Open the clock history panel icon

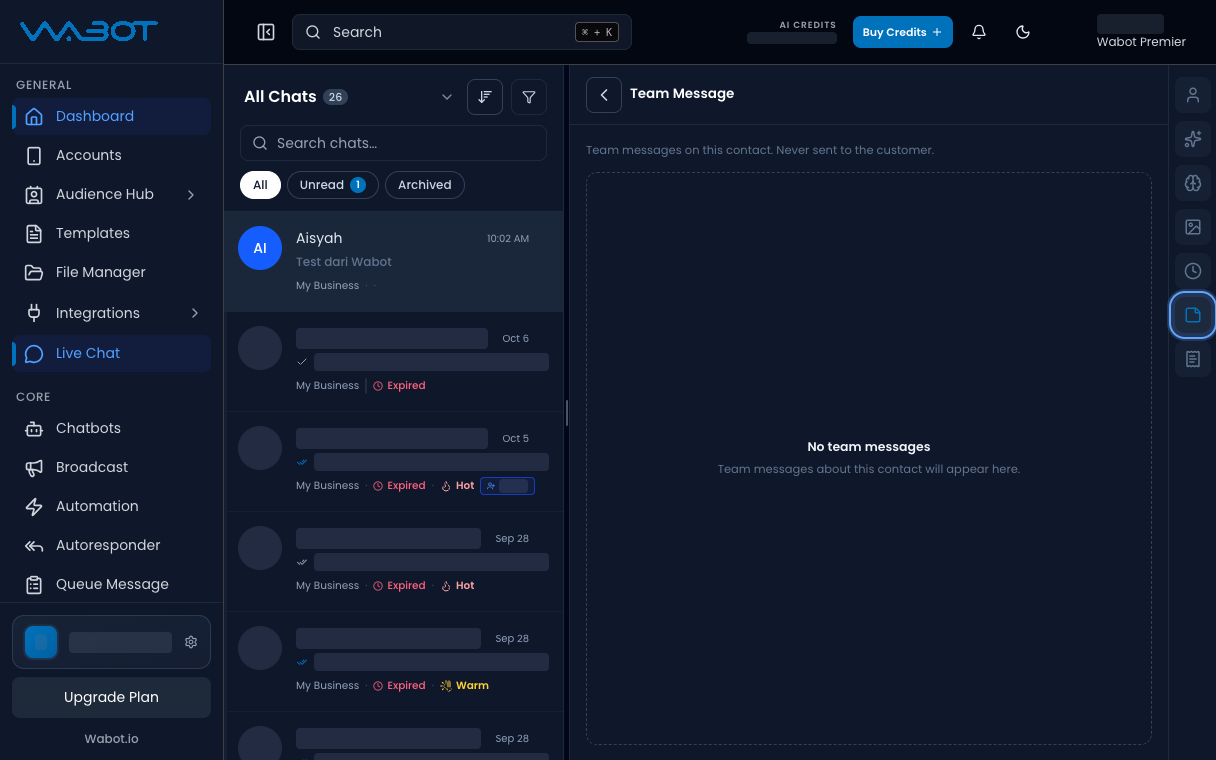point(1193,271)
